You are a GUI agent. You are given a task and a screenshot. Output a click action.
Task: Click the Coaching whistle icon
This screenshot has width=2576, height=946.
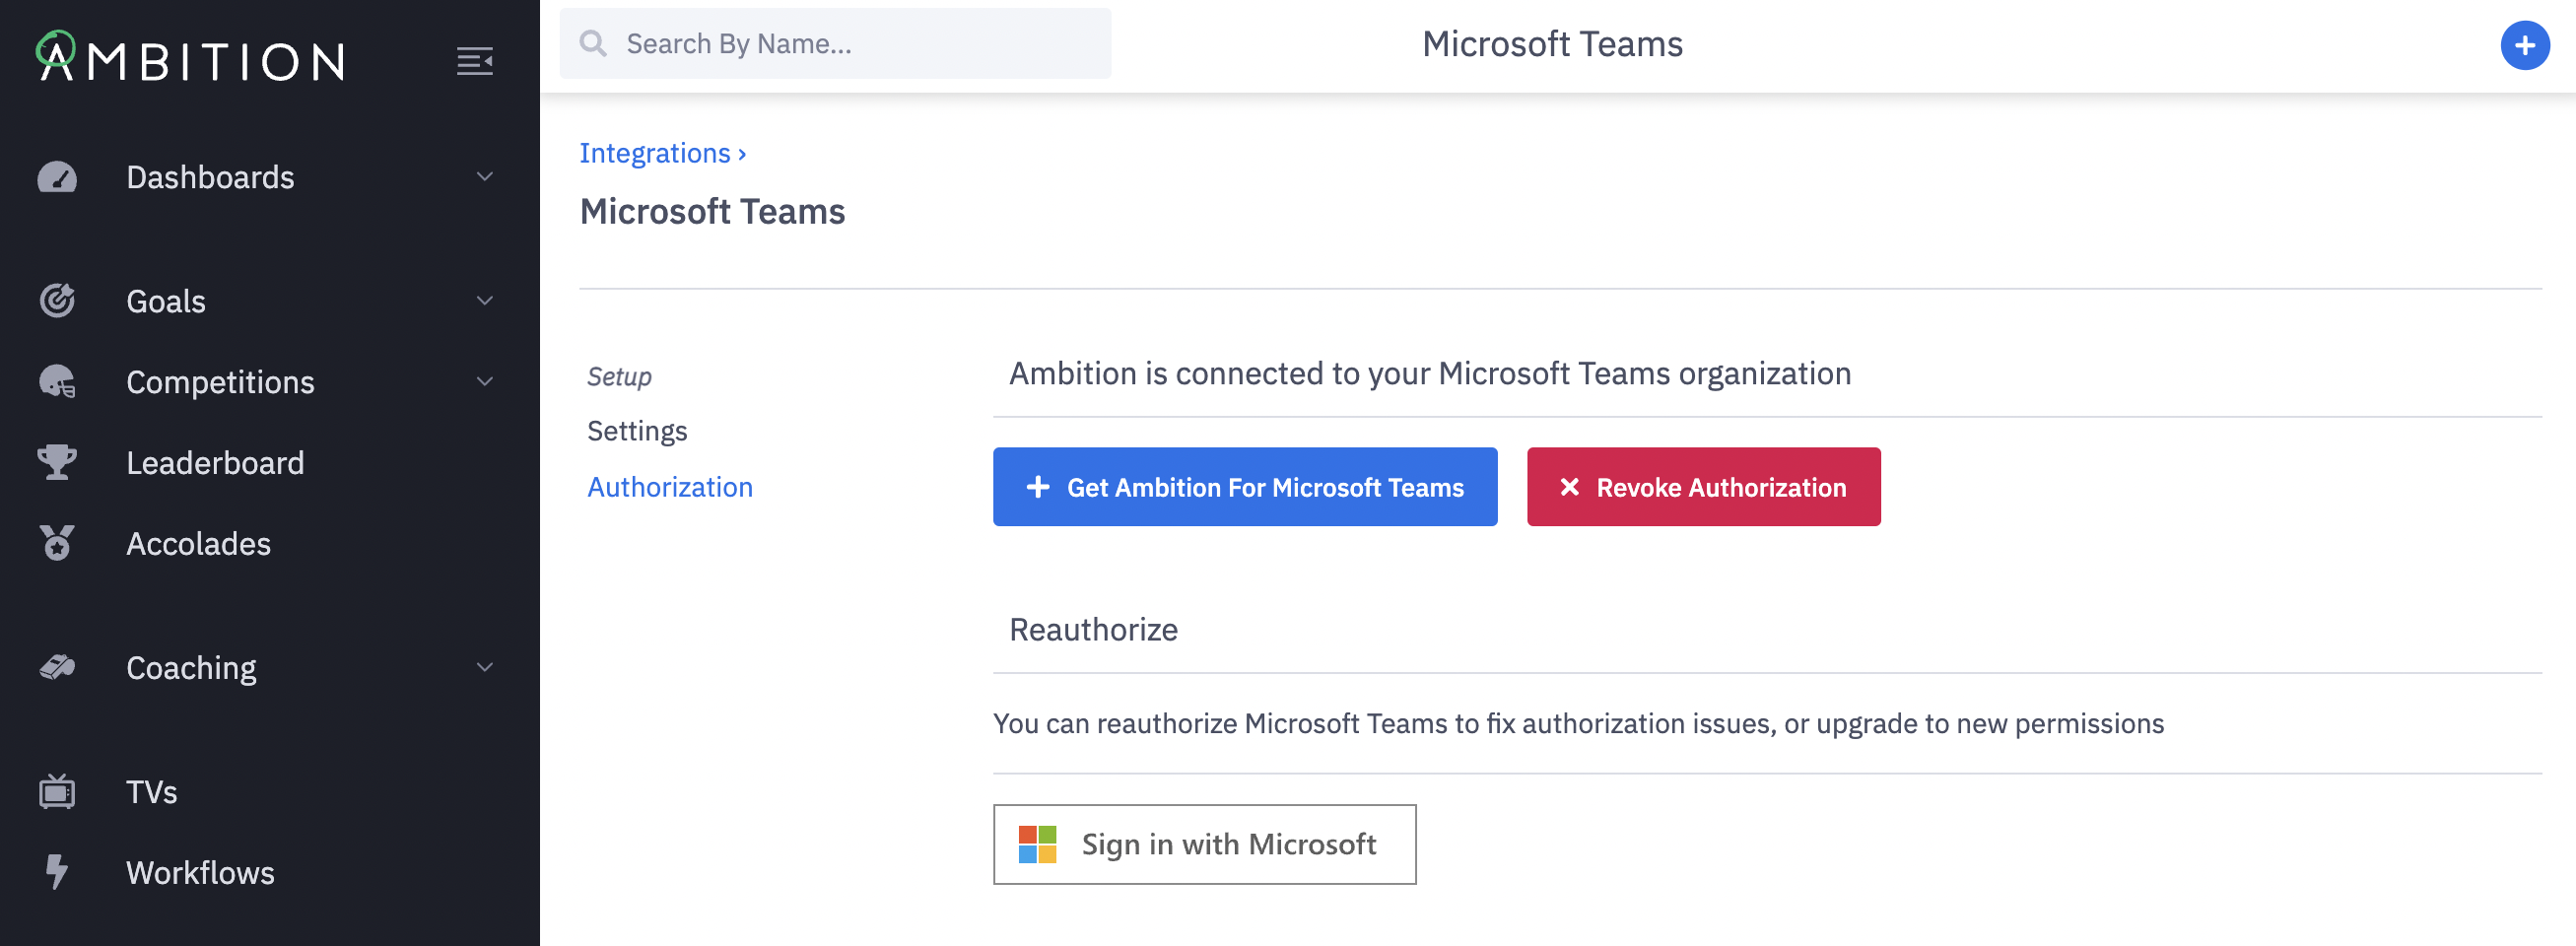[x=57, y=667]
